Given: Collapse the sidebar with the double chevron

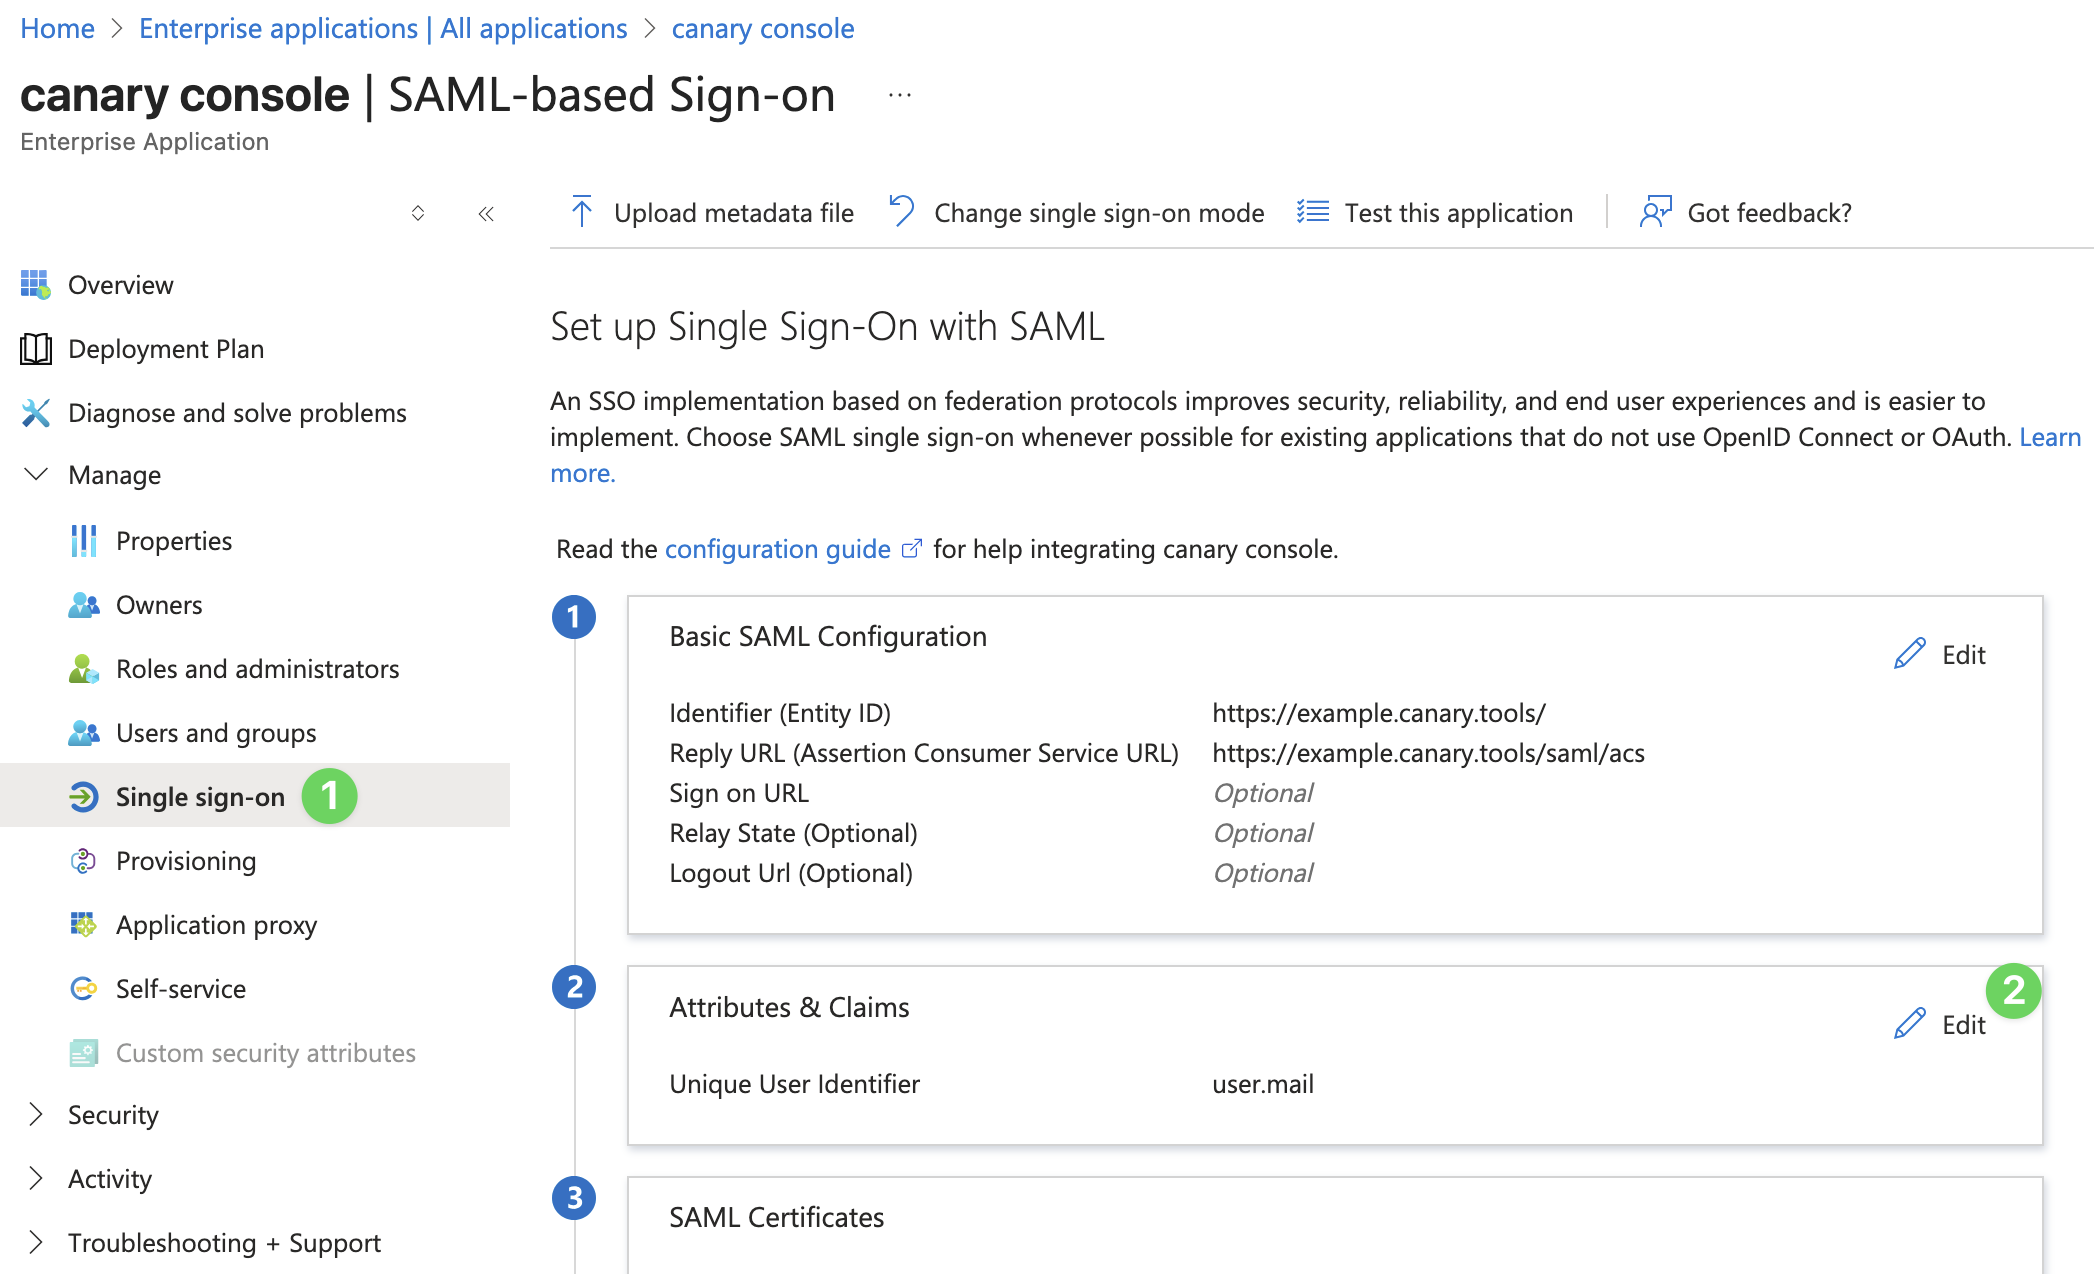Looking at the screenshot, I should [x=486, y=213].
